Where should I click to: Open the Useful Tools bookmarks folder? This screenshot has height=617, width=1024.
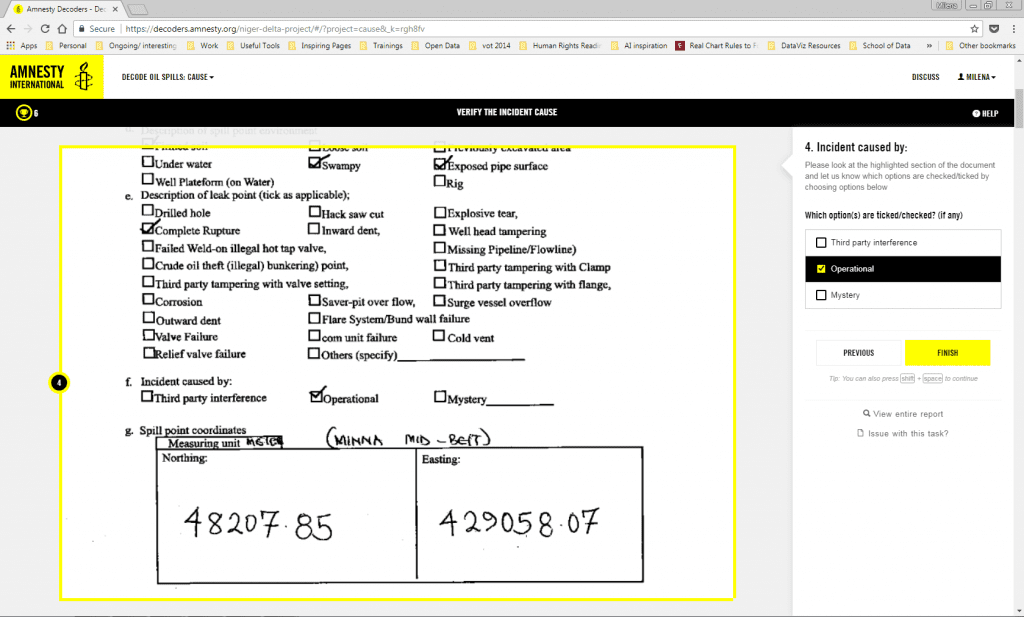[x=253, y=46]
